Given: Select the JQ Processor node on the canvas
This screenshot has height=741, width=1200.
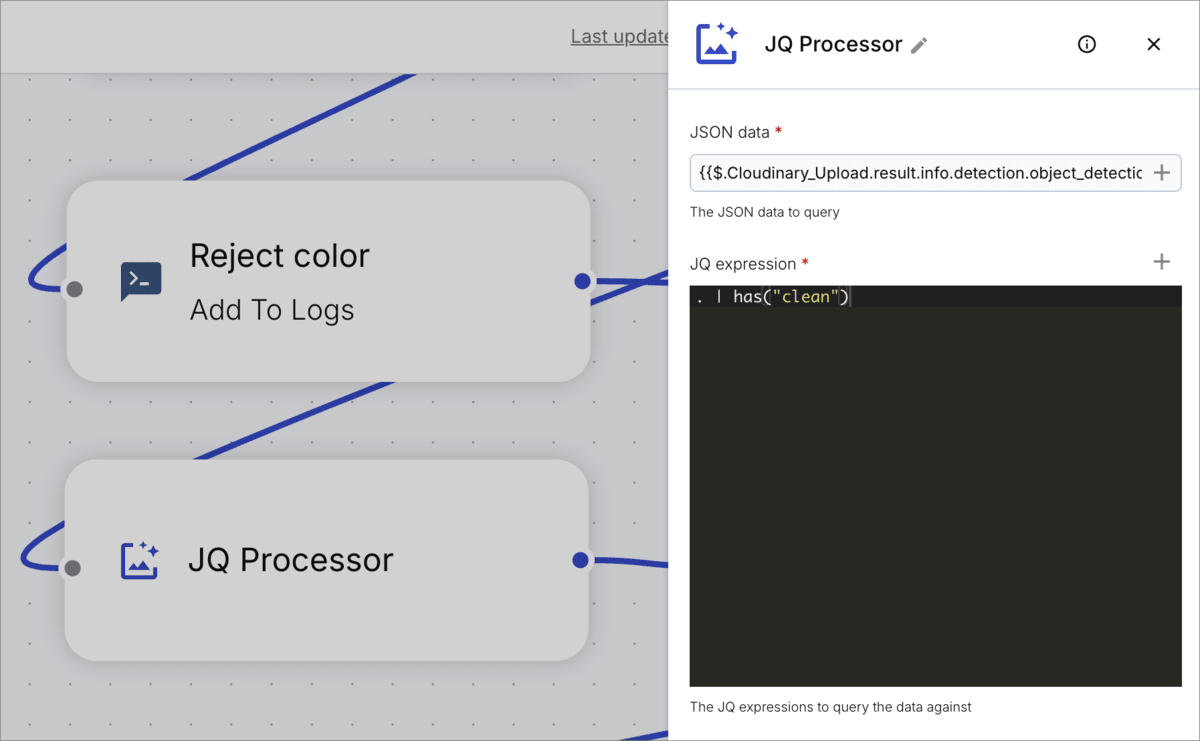Looking at the screenshot, I should coord(326,560).
